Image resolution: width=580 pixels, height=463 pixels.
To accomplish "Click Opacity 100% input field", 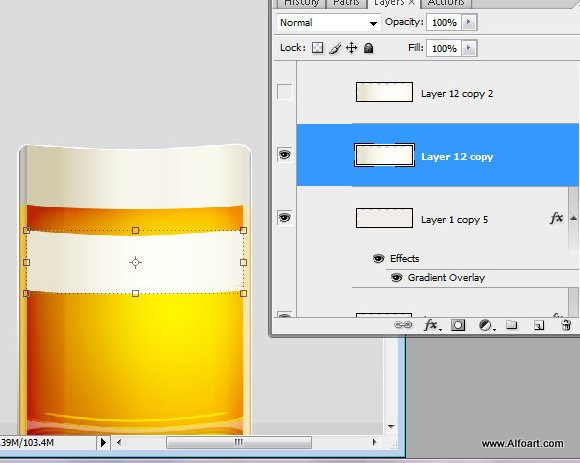I will (444, 23).
